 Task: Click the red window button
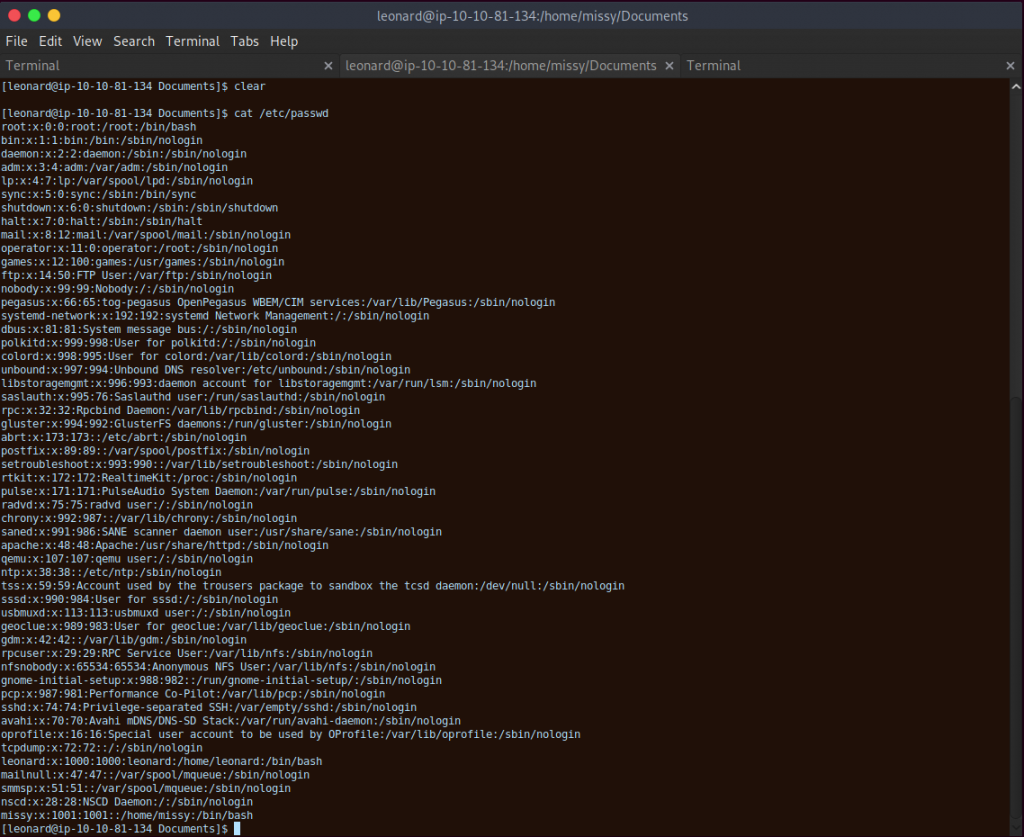(14, 16)
